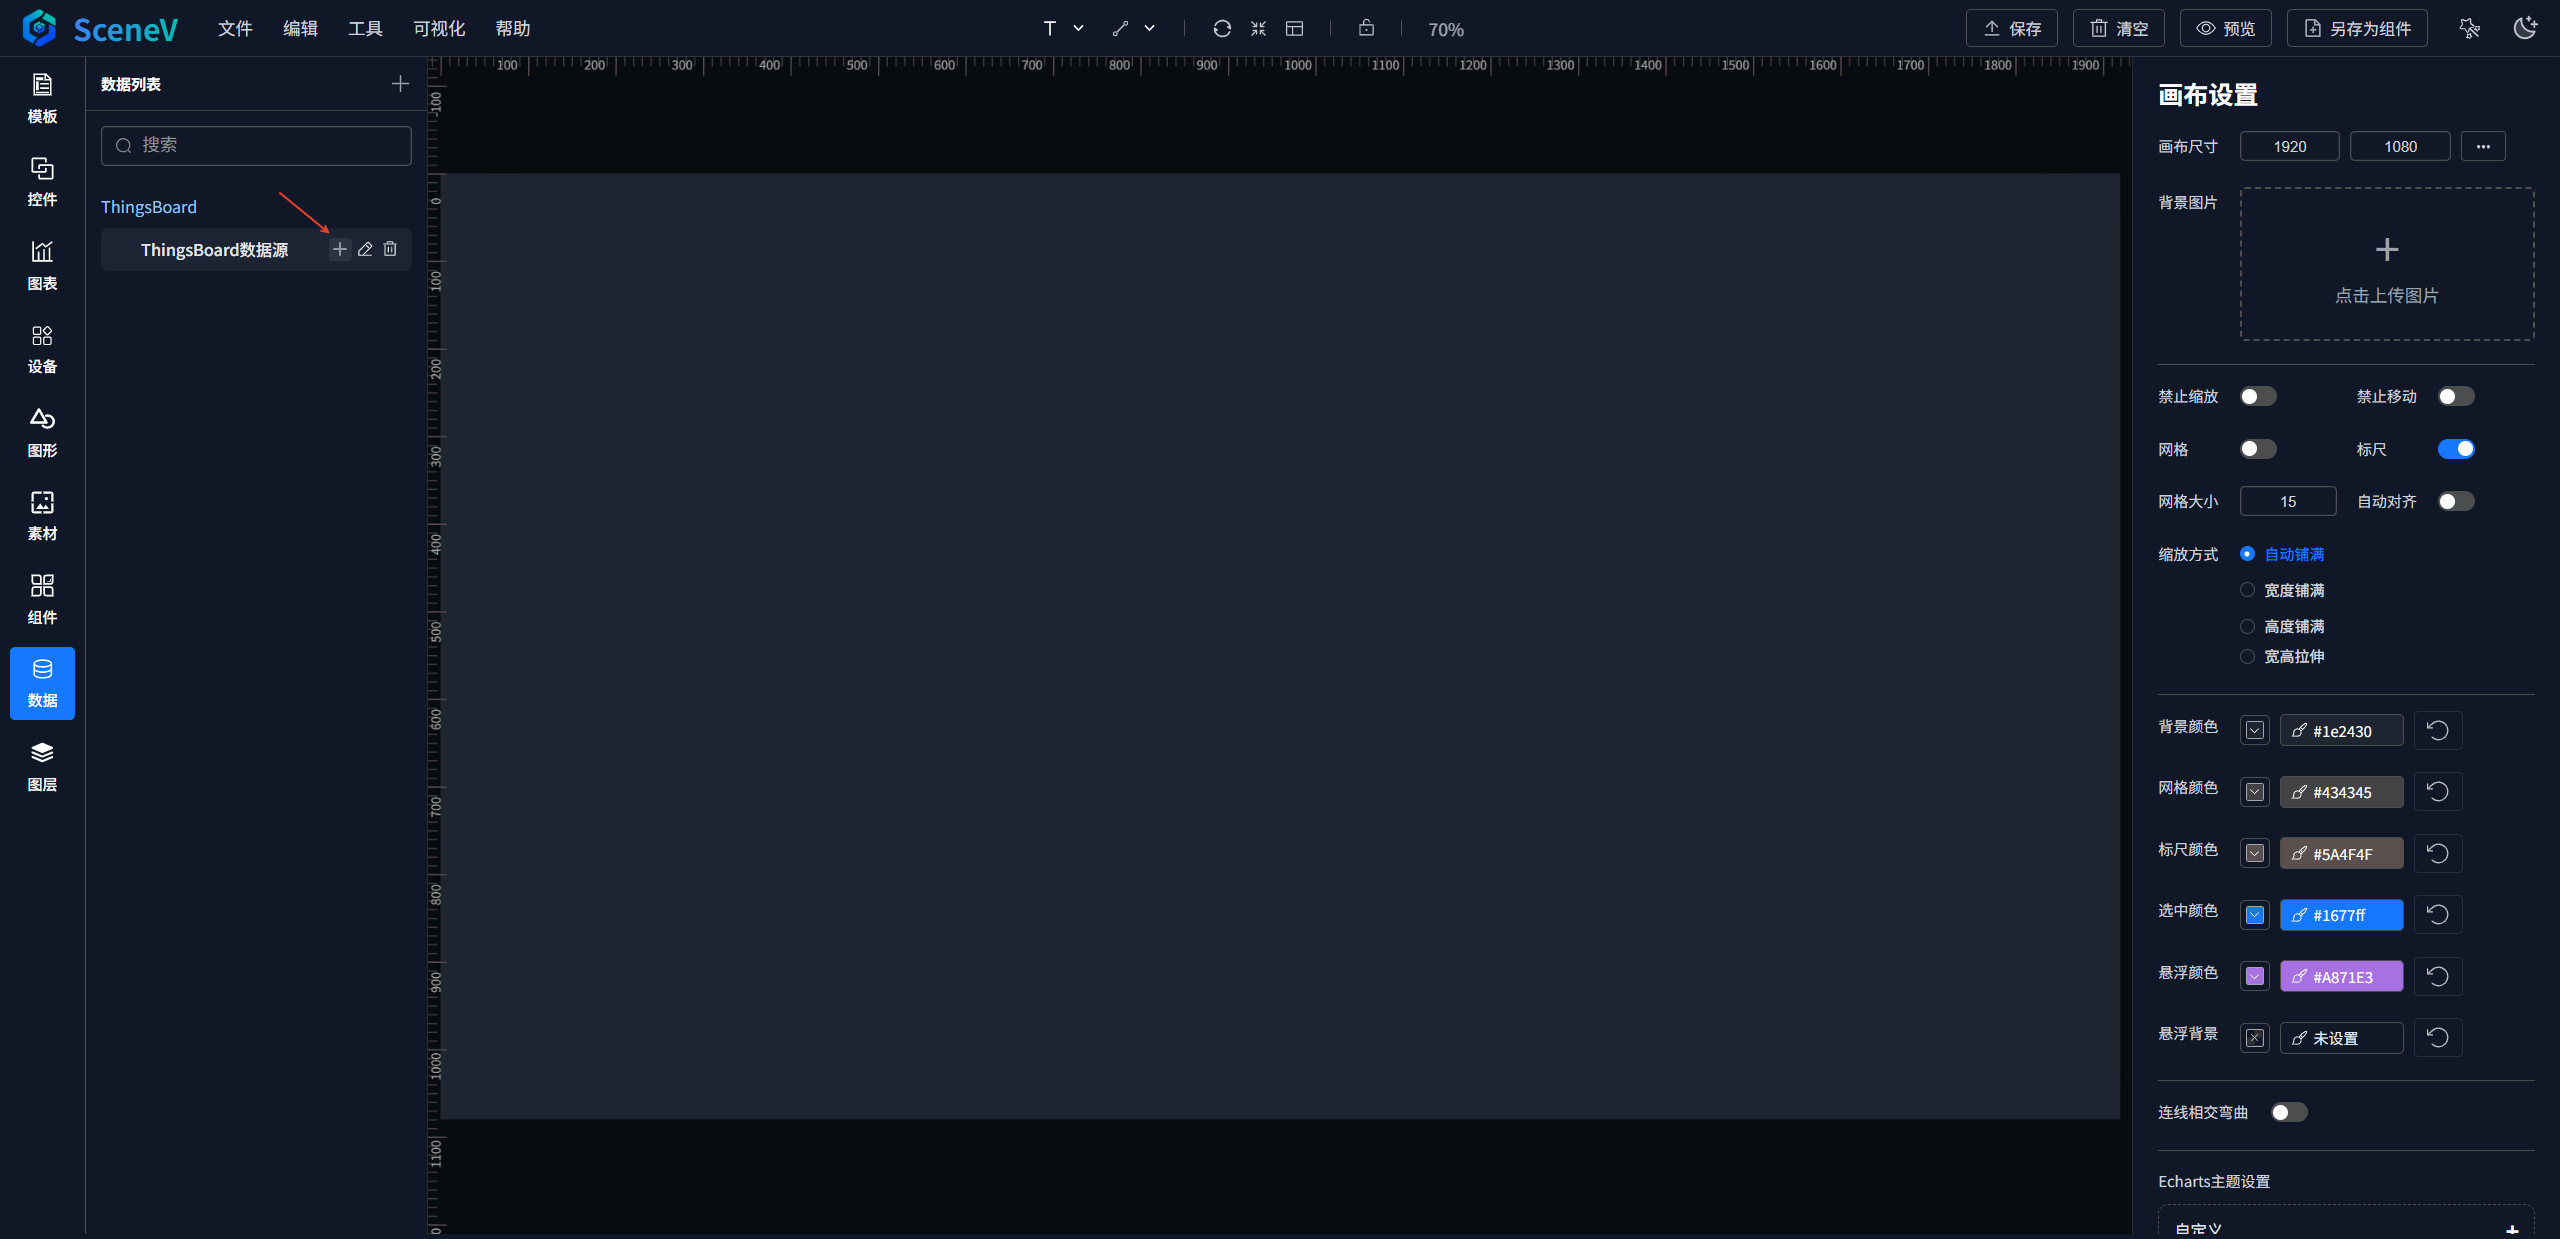Screen dimensions: 2560x1239
Task: Toggle the 禁止缩放 switch
Action: click(2258, 397)
